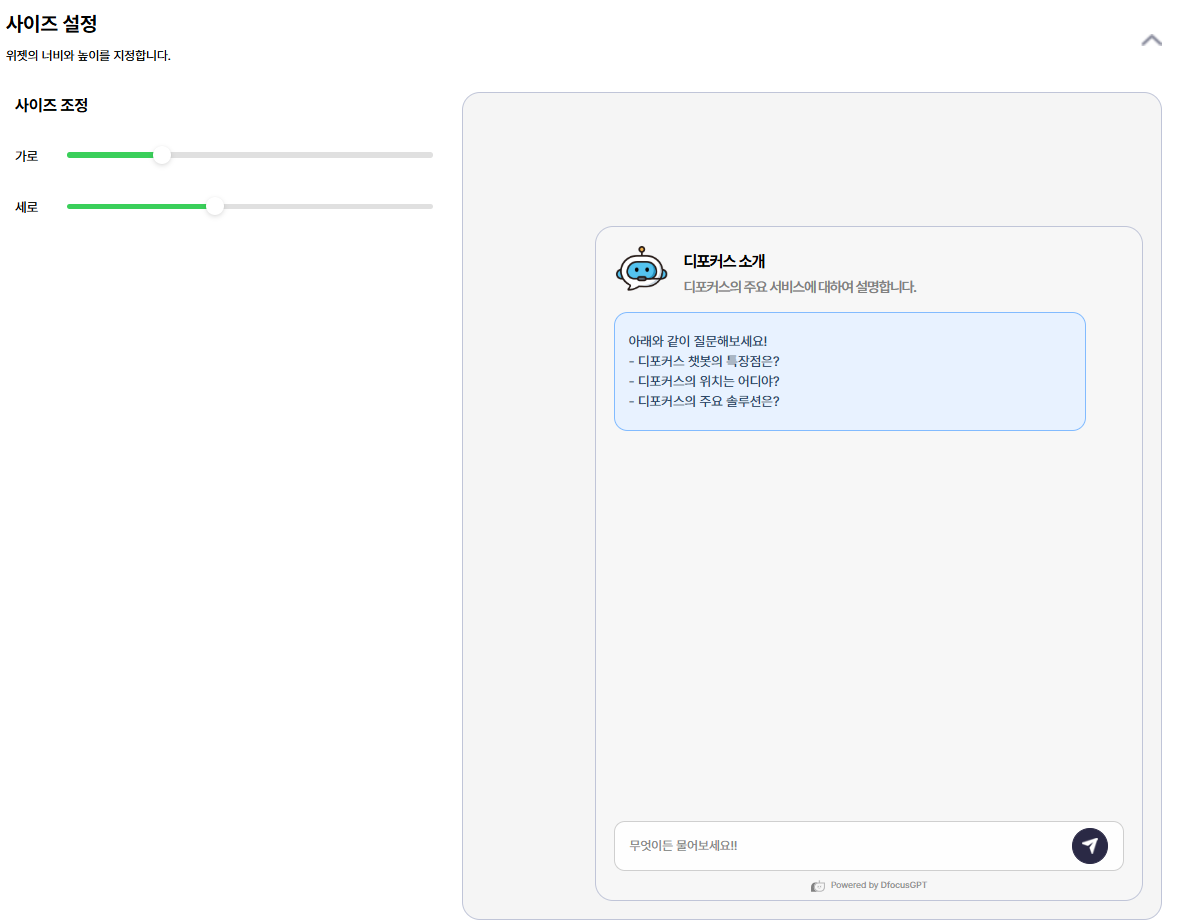Click the 사이즈 설정 section heading
The image size is (1183, 921).
(x=51, y=24)
